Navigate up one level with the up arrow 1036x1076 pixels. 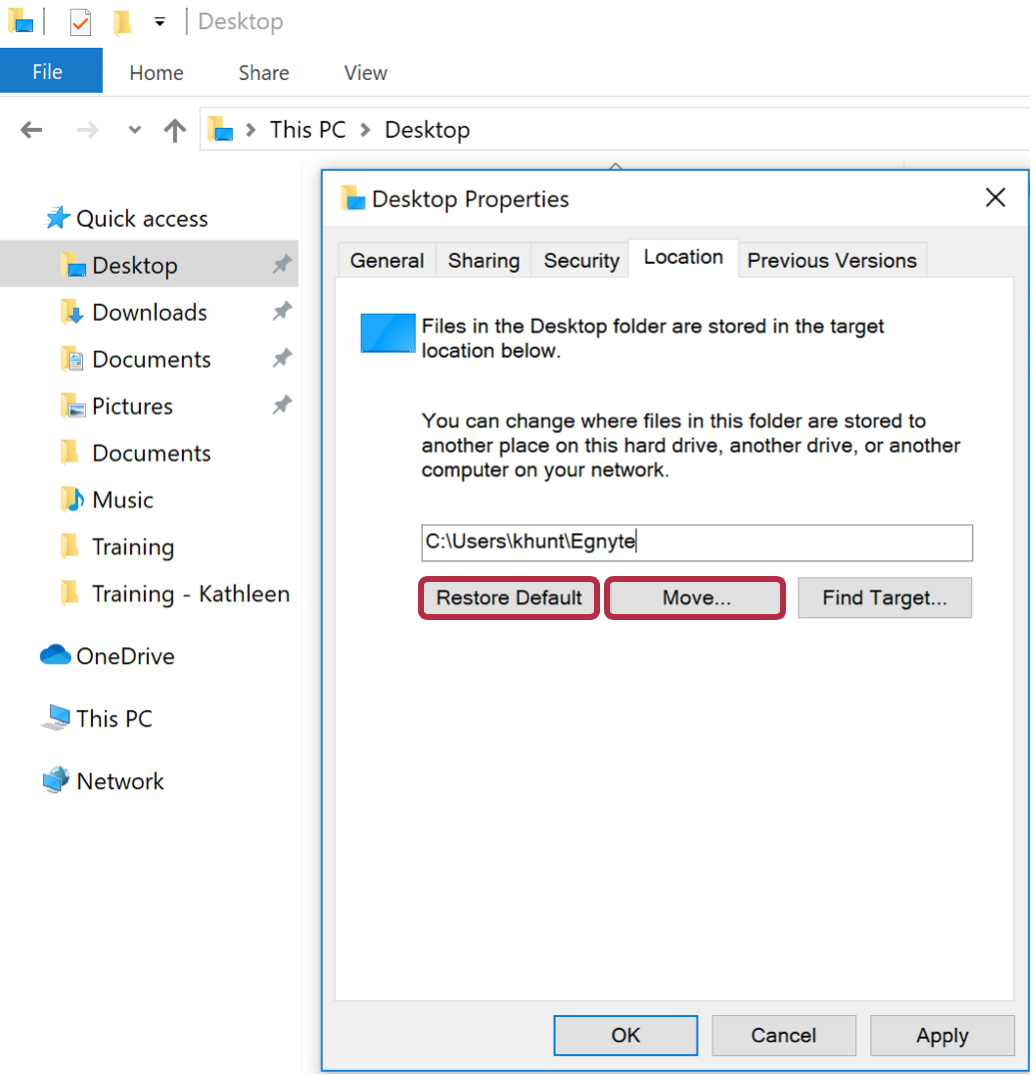[x=175, y=130]
